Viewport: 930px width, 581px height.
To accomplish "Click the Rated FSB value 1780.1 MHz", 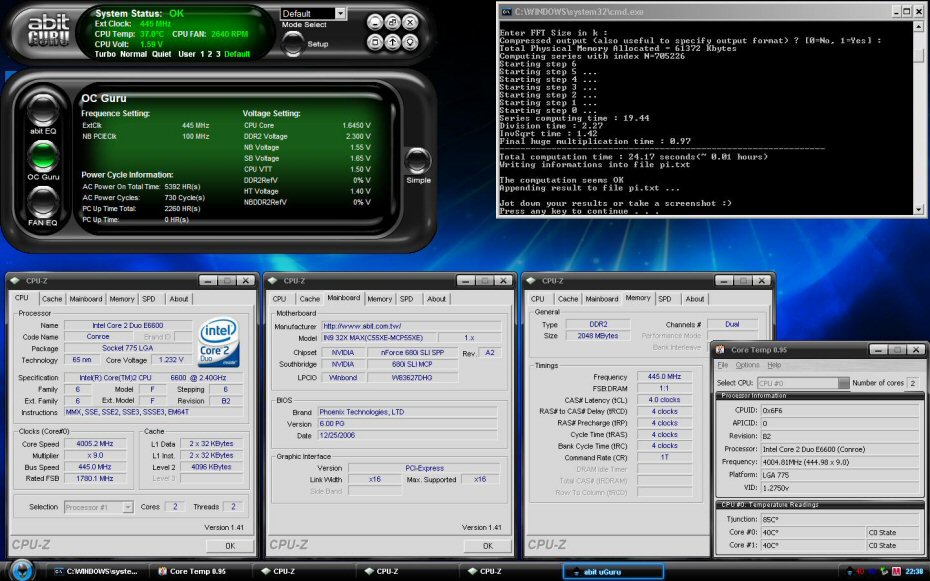I will pyautogui.click(x=95, y=478).
